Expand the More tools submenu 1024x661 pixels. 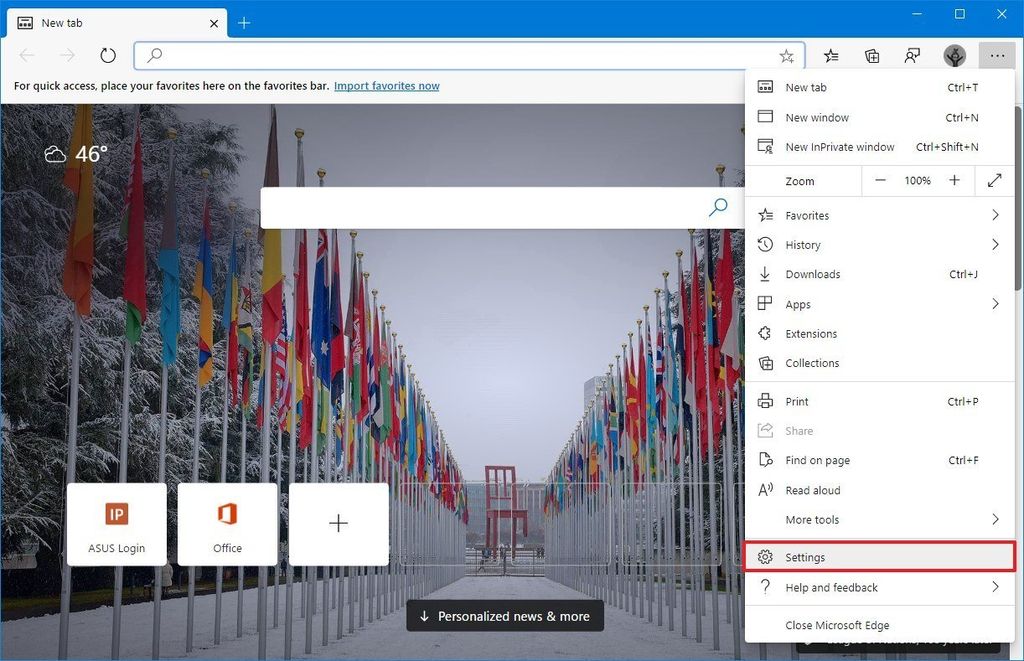click(x=812, y=519)
